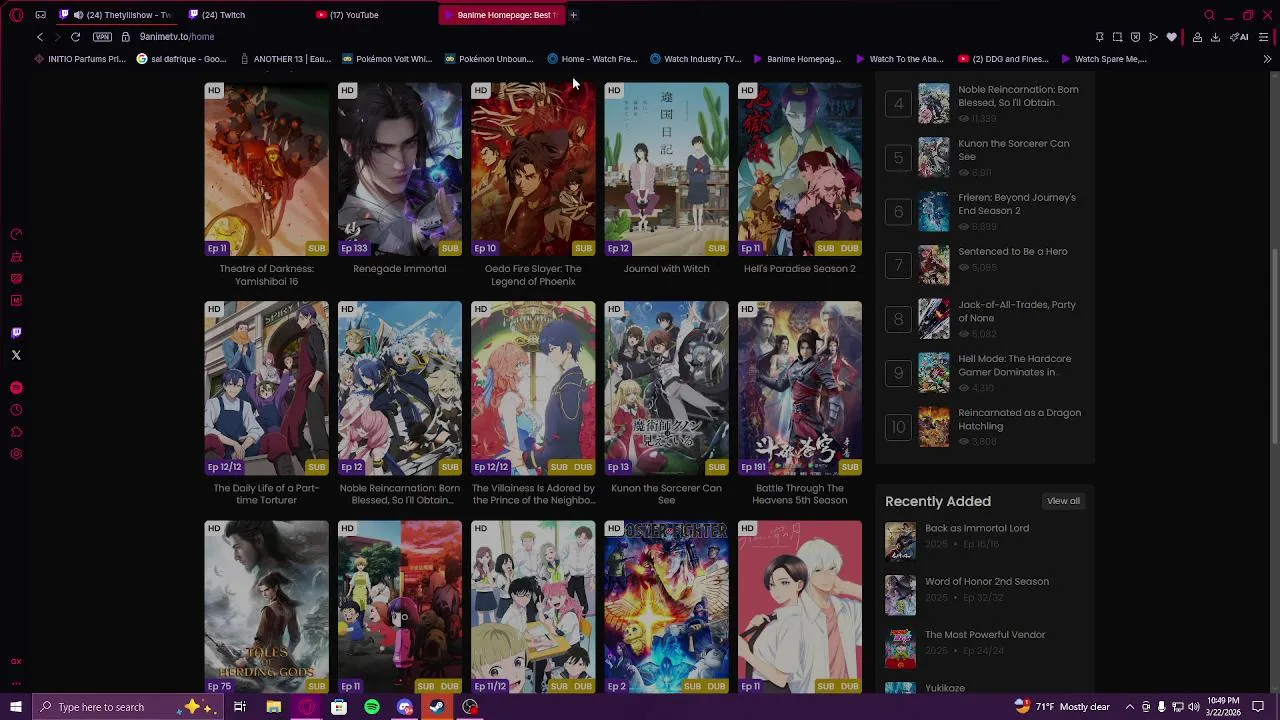Open the weather widget showing 71°F

point(1060,707)
